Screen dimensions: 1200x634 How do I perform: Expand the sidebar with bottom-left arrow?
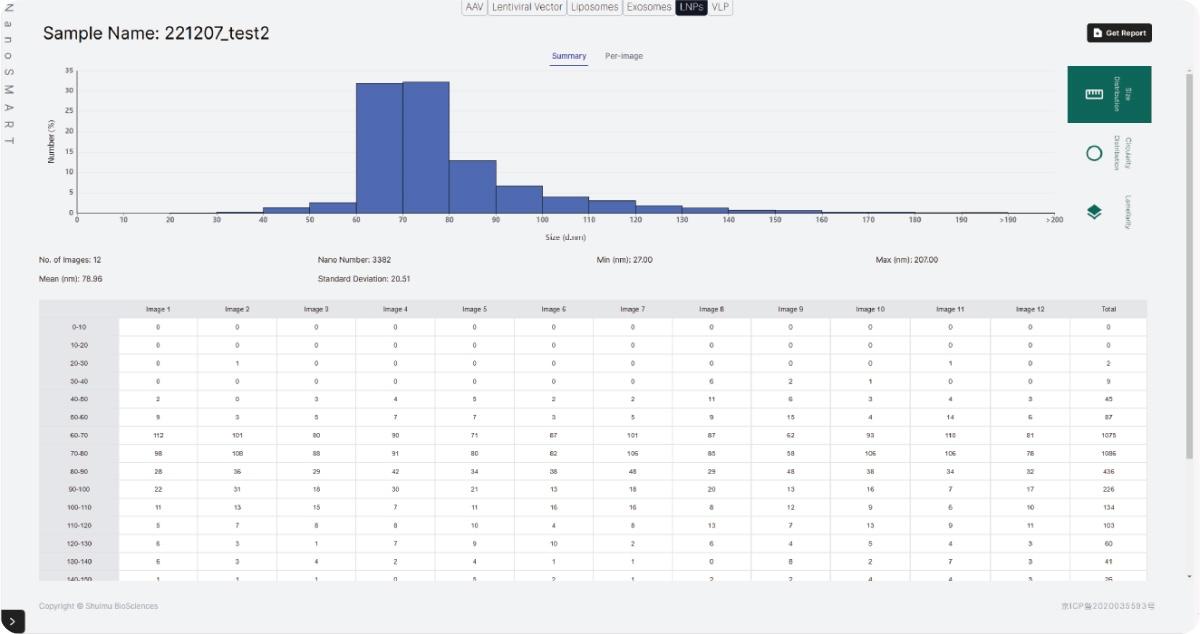pyautogui.click(x=12, y=621)
